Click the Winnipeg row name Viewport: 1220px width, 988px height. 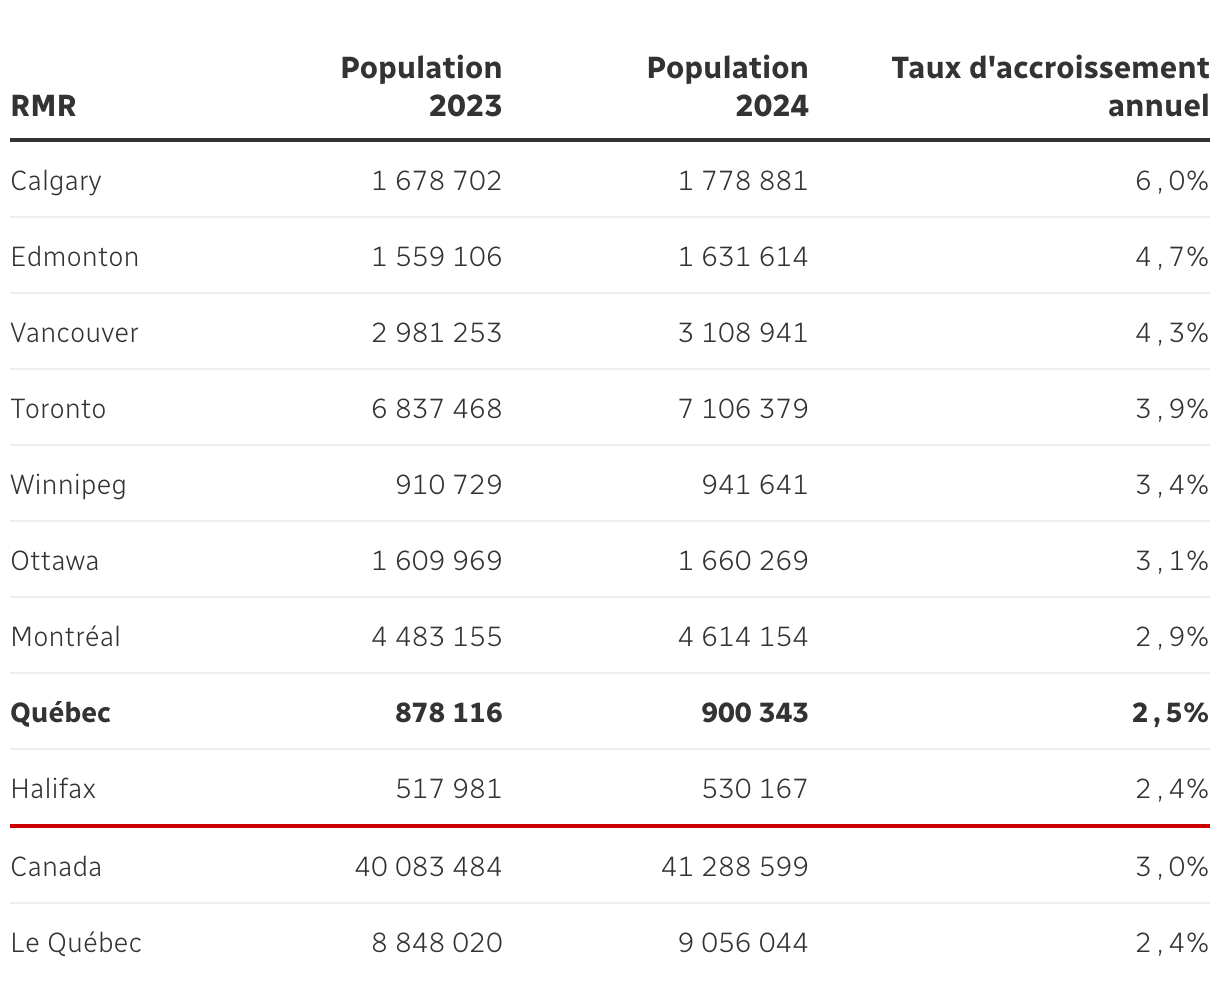point(69,485)
